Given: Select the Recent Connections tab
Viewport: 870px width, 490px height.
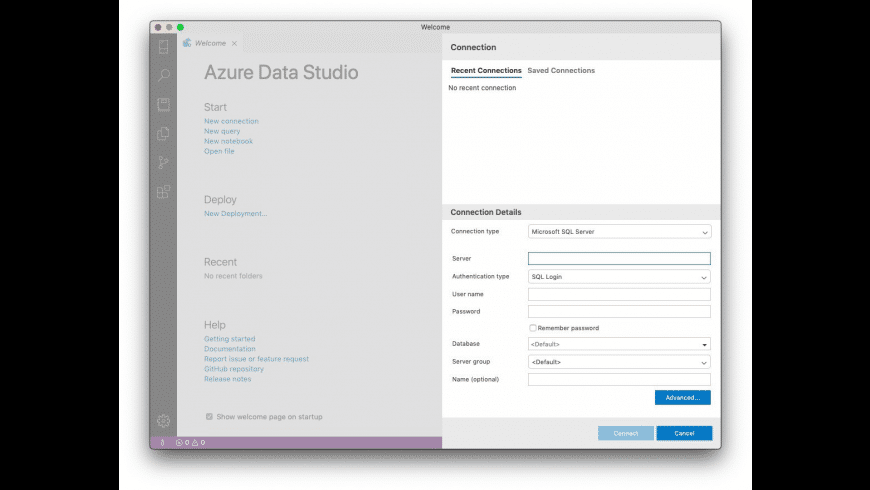Looking at the screenshot, I should (x=486, y=71).
